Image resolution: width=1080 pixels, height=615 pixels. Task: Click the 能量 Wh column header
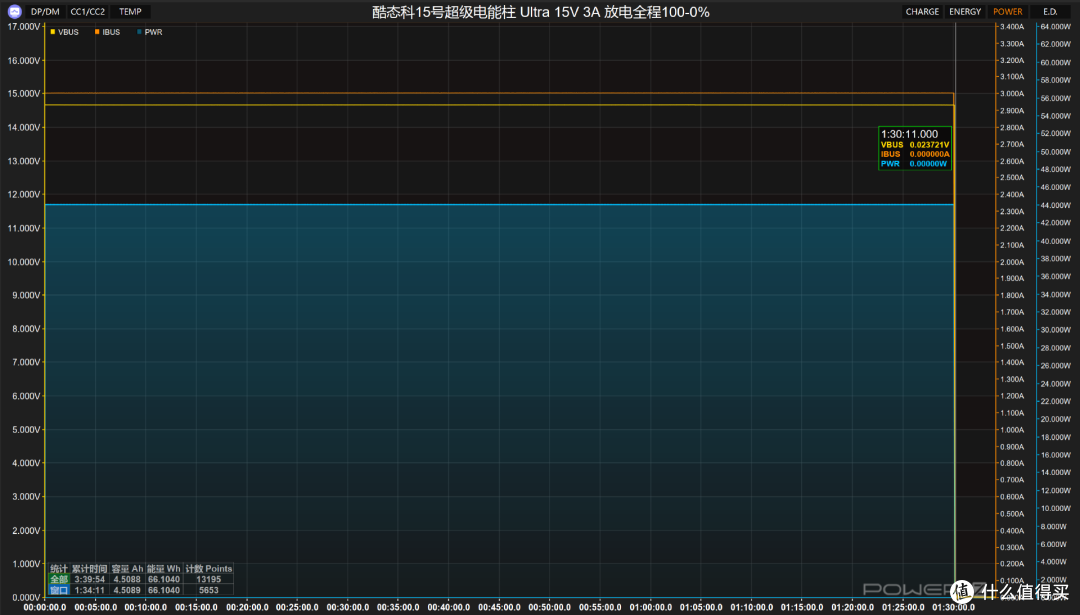coord(163,569)
